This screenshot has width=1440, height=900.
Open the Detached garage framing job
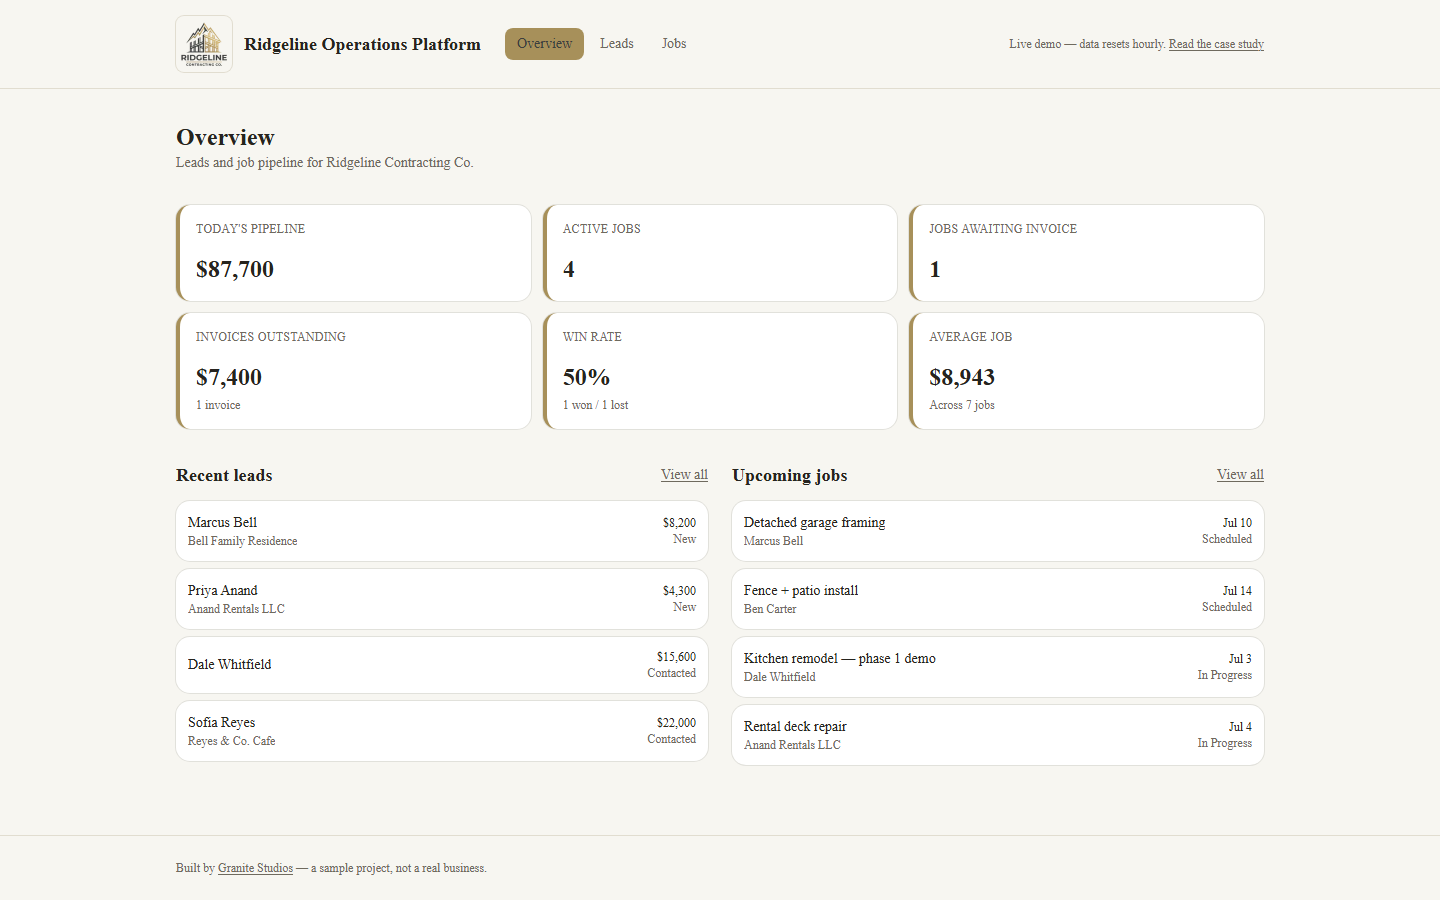click(998, 531)
